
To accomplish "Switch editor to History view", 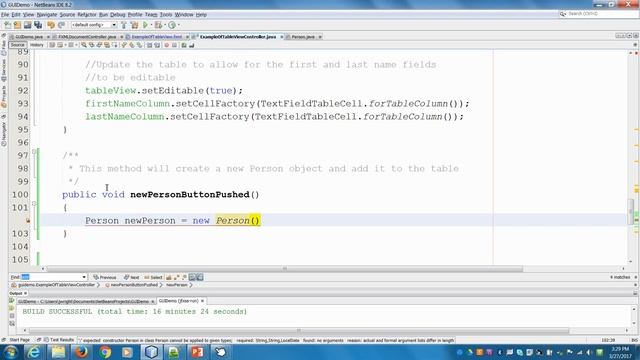I will (37, 45).
